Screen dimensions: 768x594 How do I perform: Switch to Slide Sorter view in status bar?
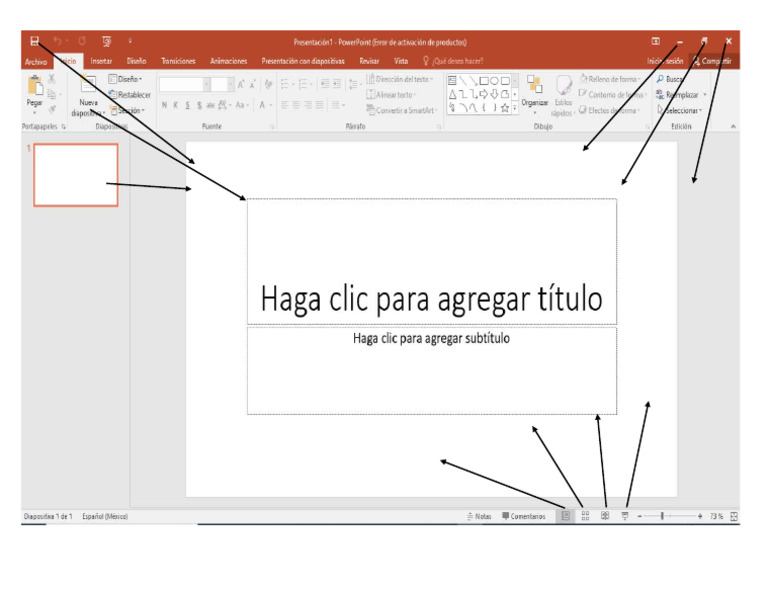[585, 516]
